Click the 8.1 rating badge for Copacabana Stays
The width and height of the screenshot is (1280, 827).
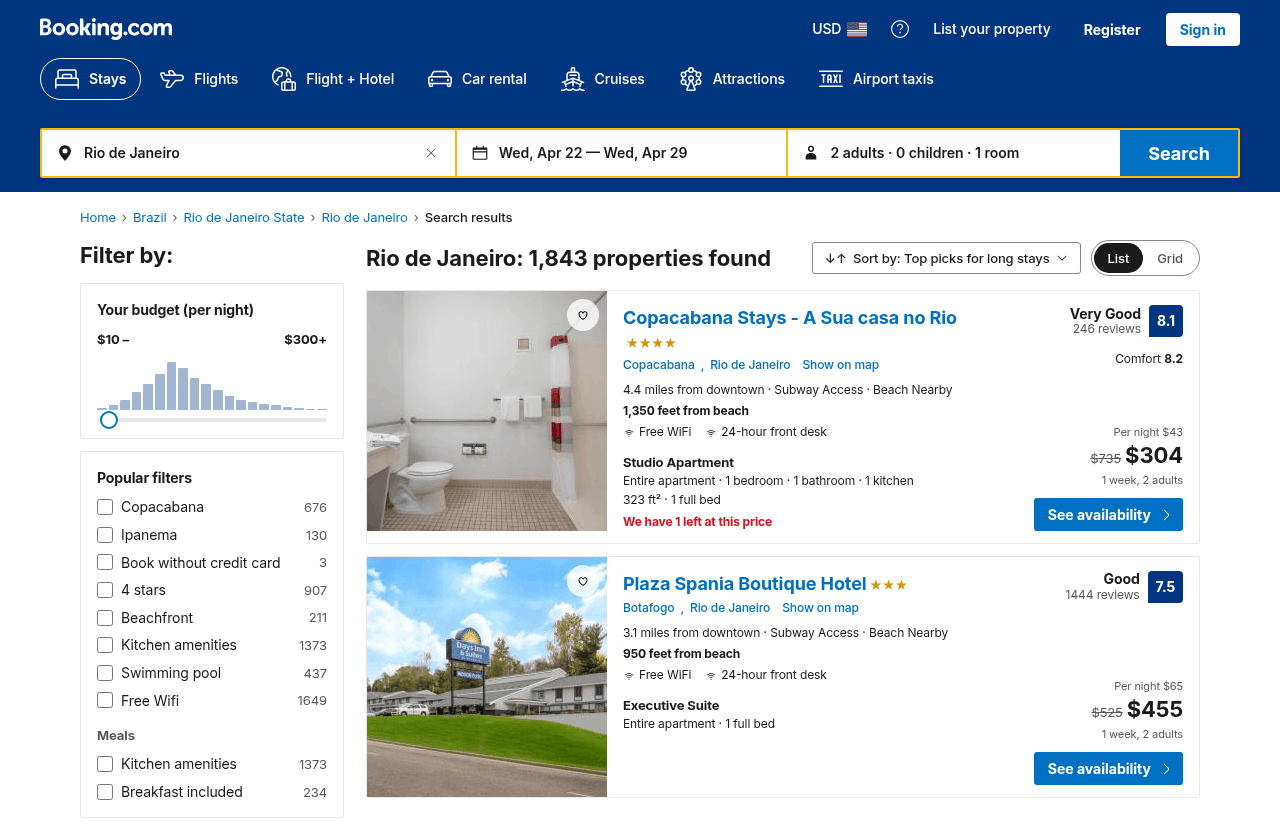(x=1166, y=321)
